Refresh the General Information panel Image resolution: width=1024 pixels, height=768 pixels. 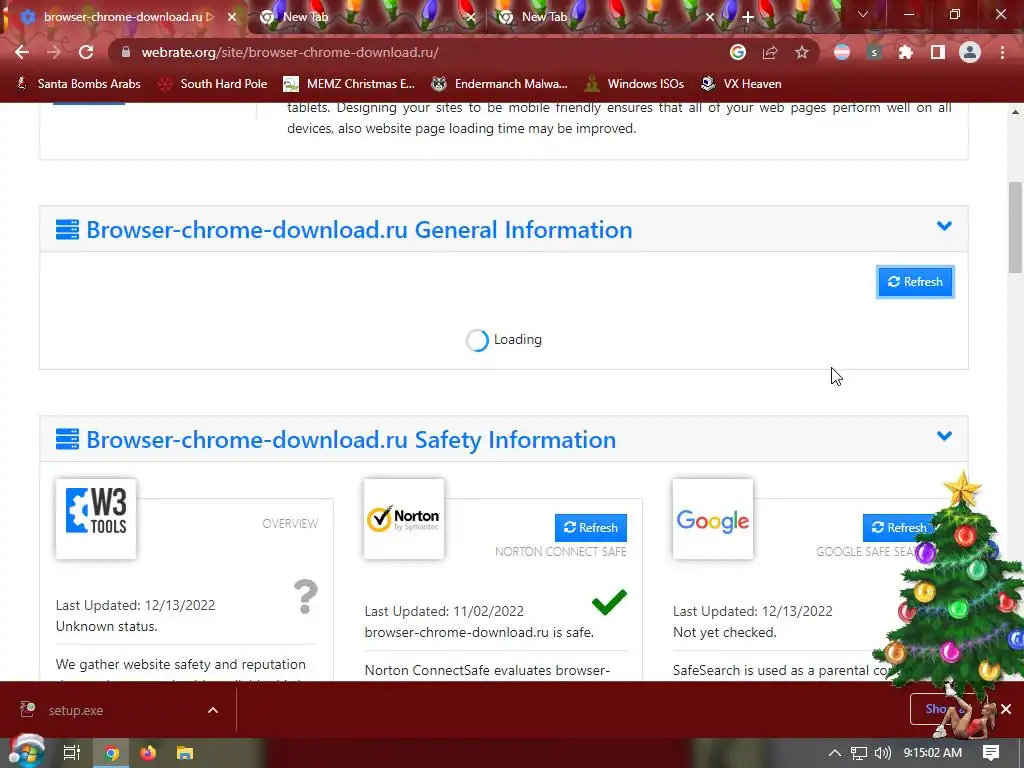[x=915, y=282]
